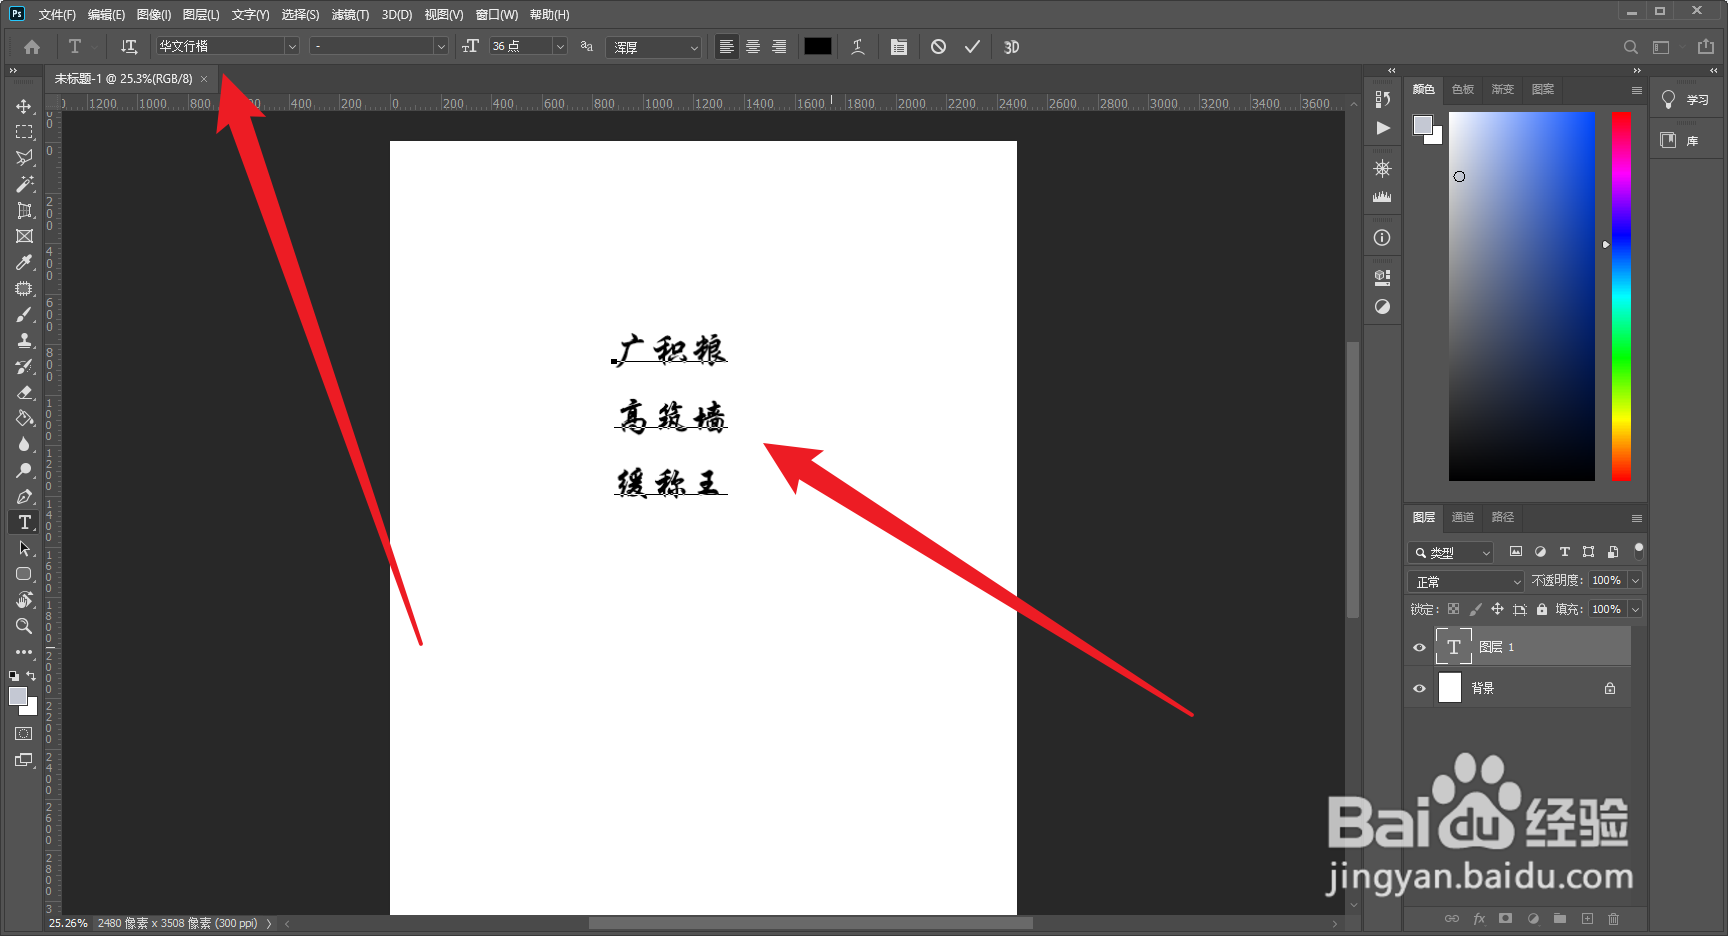Open the font style dropdown
The image size is (1728, 936).
(x=378, y=46)
